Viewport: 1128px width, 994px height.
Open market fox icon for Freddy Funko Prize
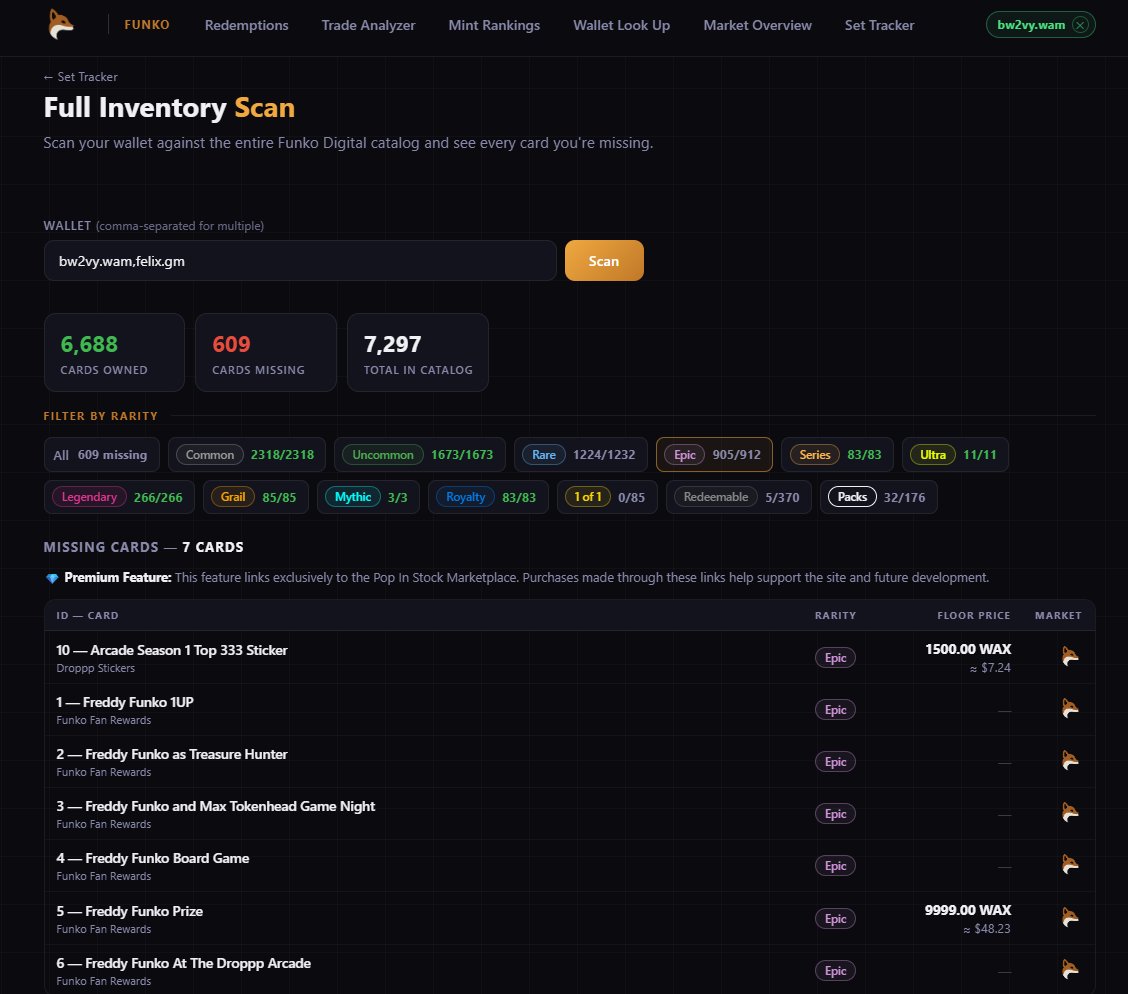pyautogui.click(x=1070, y=917)
